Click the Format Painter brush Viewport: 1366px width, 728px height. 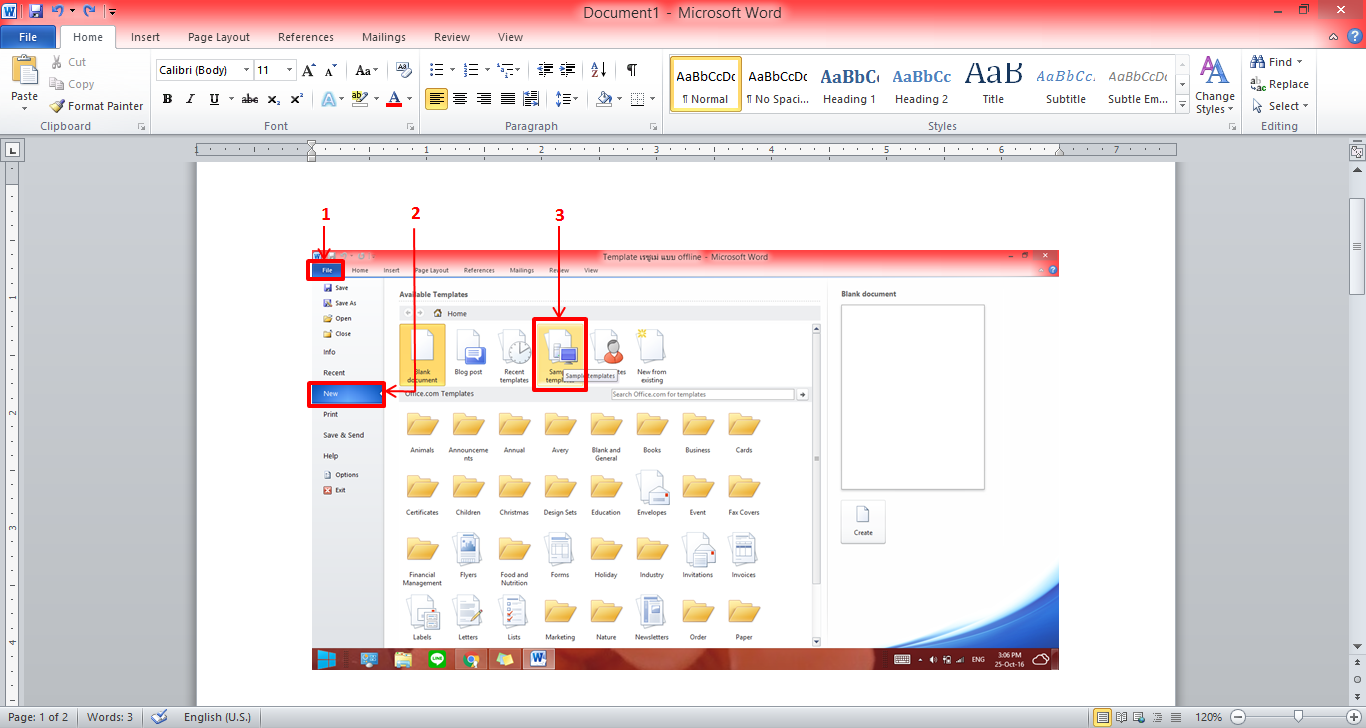96,106
